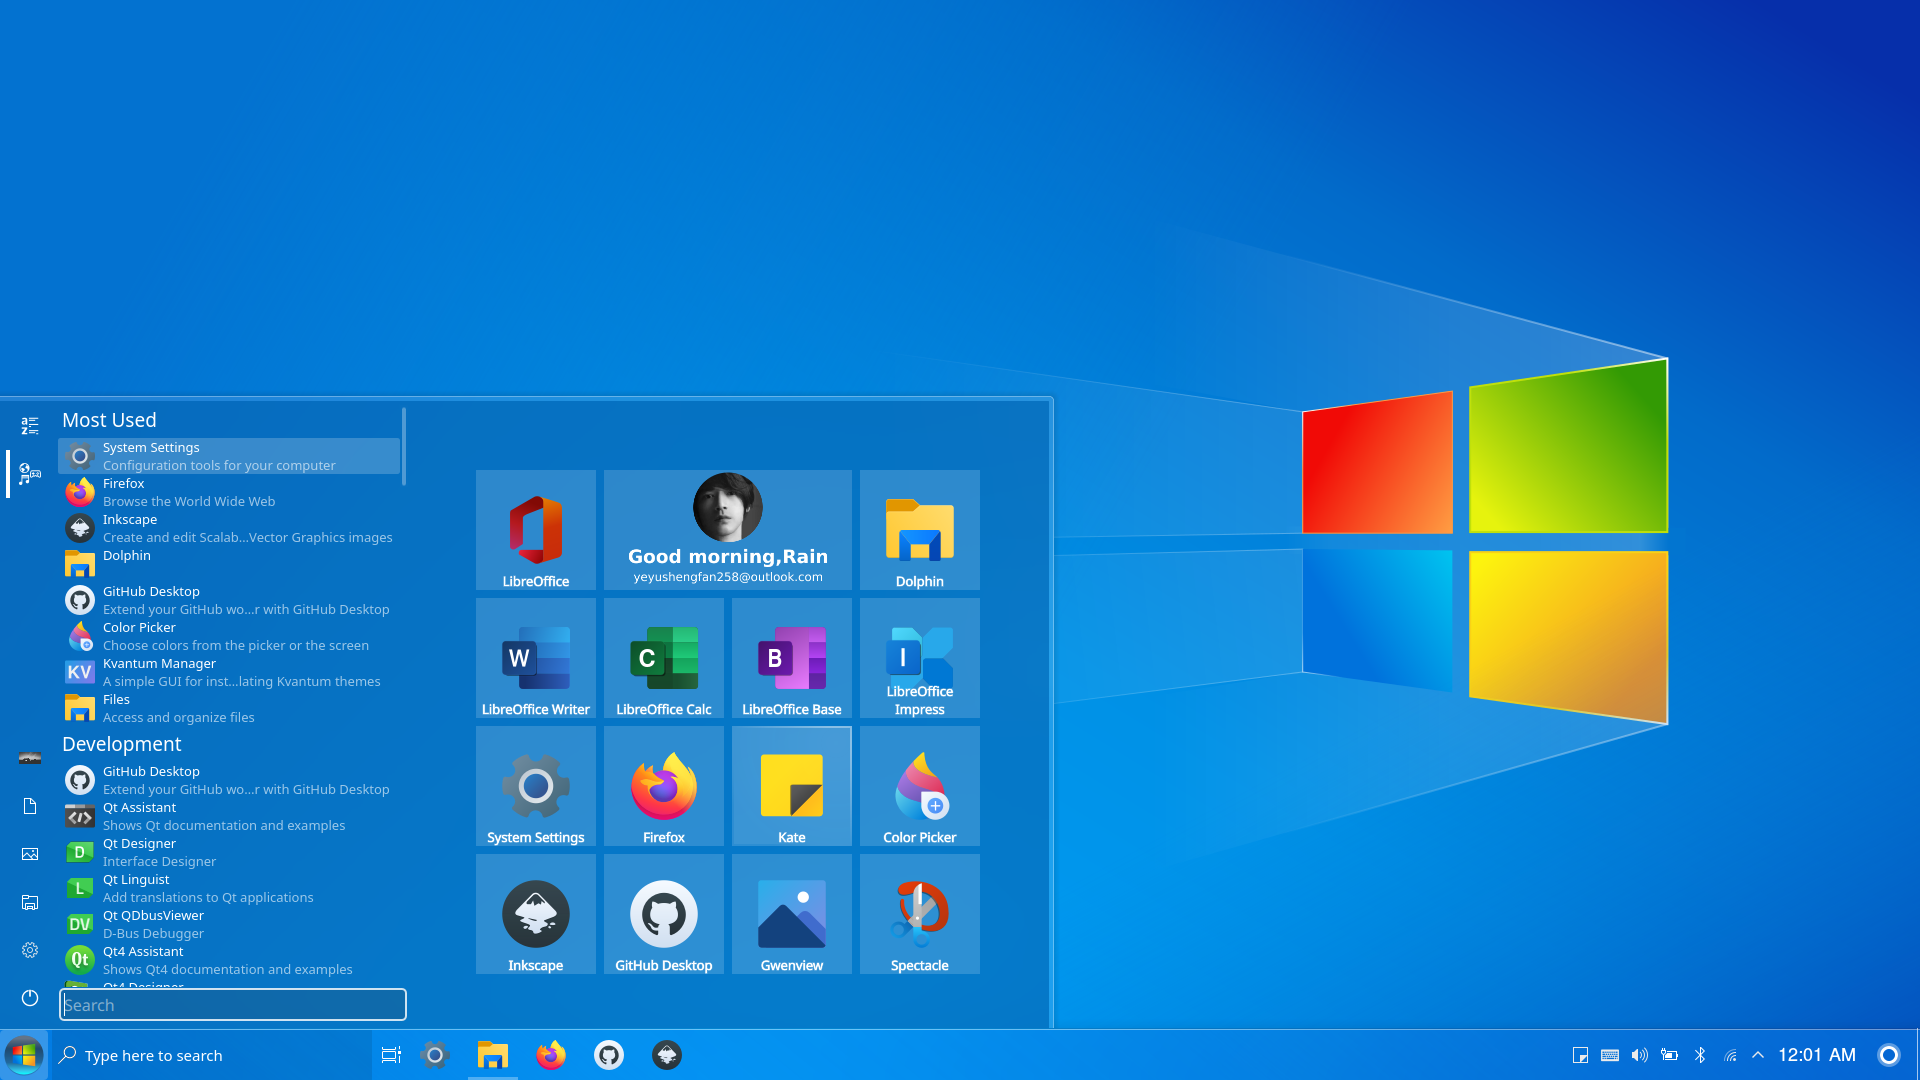Viewport: 1920px width, 1080px height.
Task: Click the sticky note tray icon
Action: 1580,1055
